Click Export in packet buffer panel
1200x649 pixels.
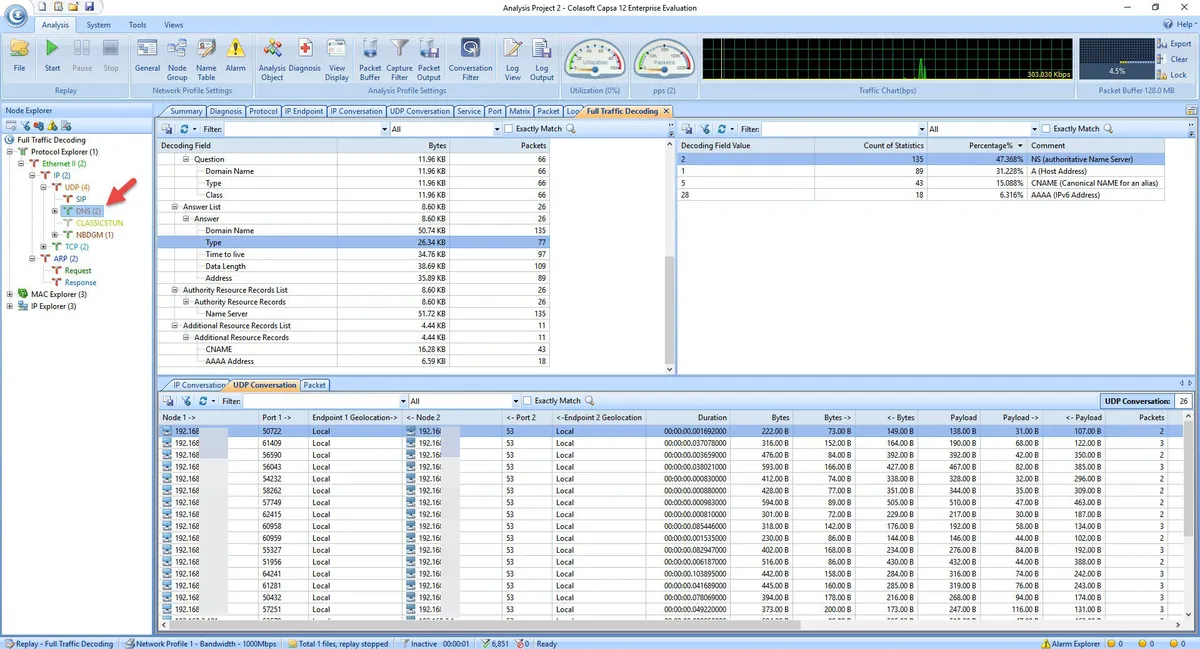[1174, 44]
